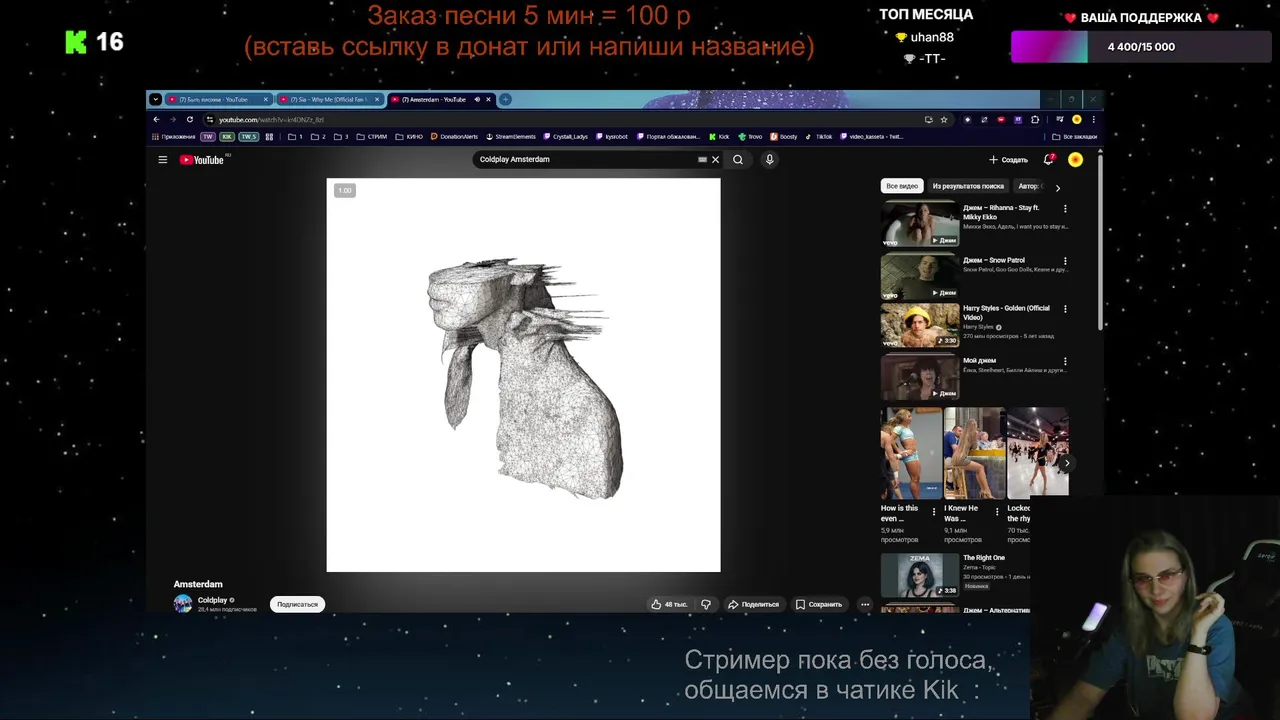Reload the browser page
This screenshot has height=720, width=1280.
click(x=190, y=119)
